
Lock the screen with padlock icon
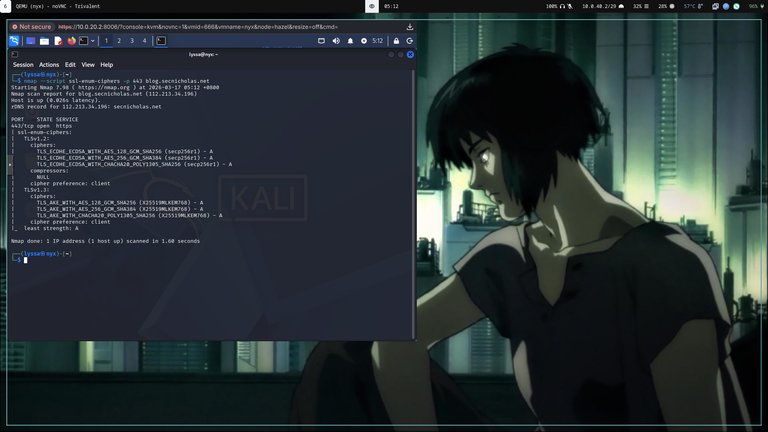tap(396, 41)
